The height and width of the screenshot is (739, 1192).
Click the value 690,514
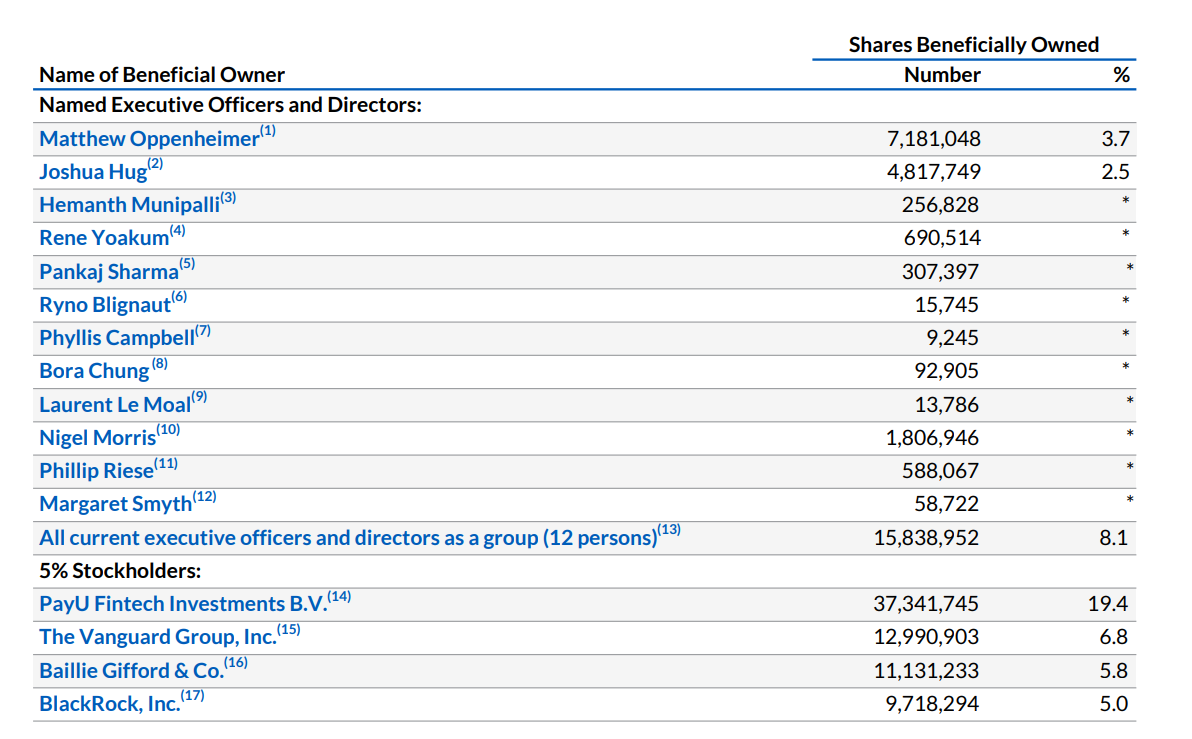coord(942,238)
